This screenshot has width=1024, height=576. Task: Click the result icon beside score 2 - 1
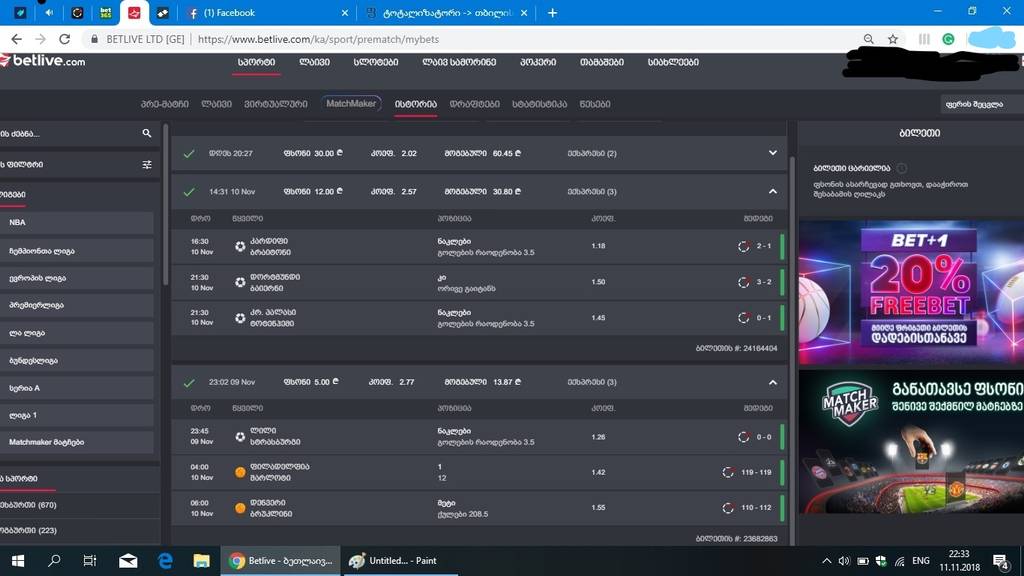743,246
